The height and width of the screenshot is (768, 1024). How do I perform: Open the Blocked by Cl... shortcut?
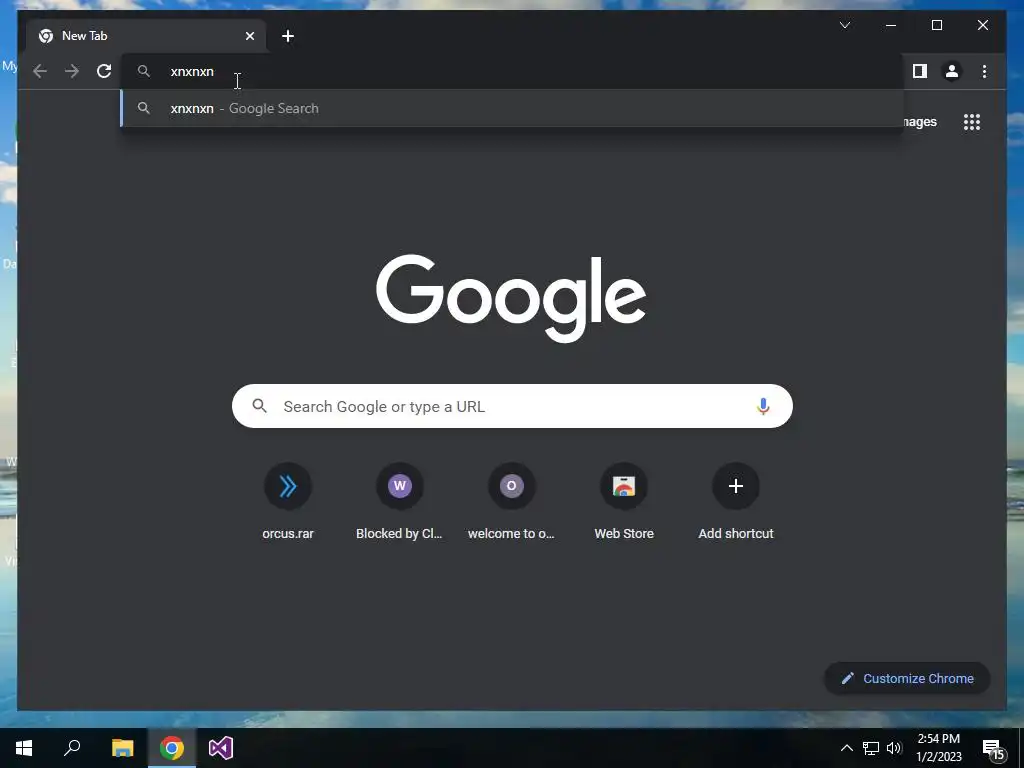pyautogui.click(x=400, y=502)
